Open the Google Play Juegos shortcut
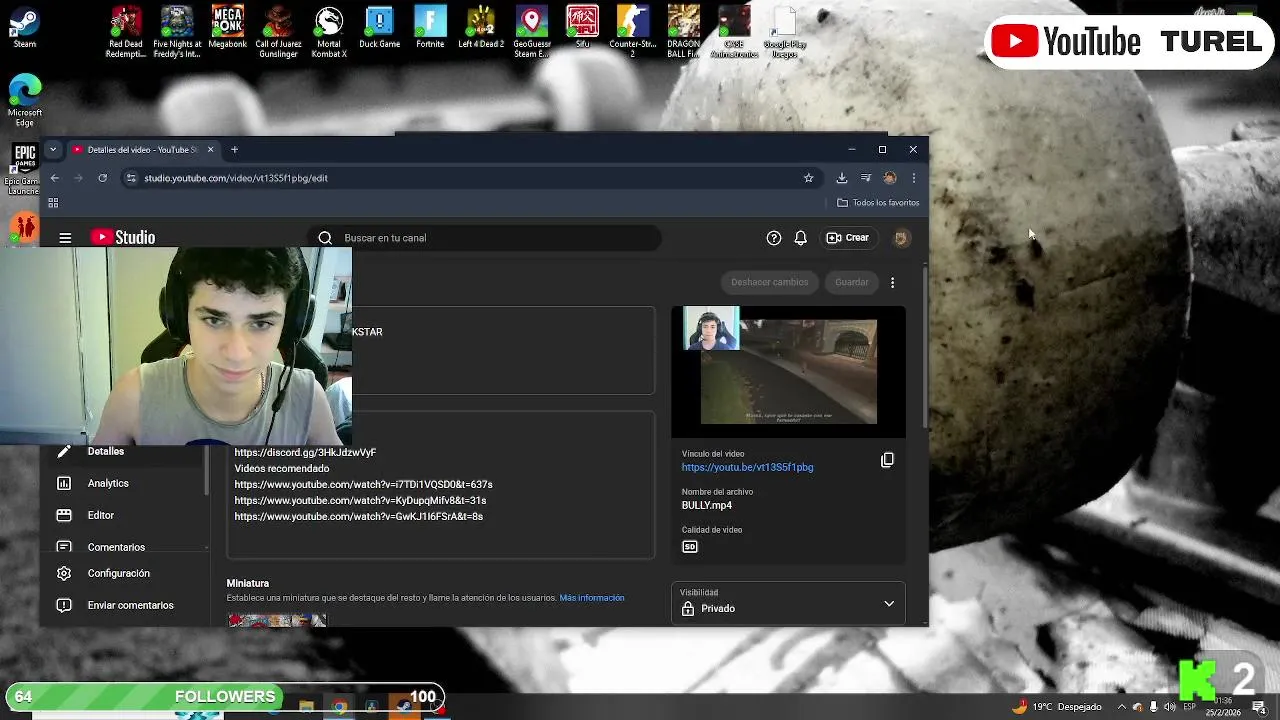The width and height of the screenshot is (1280, 720). click(x=785, y=32)
